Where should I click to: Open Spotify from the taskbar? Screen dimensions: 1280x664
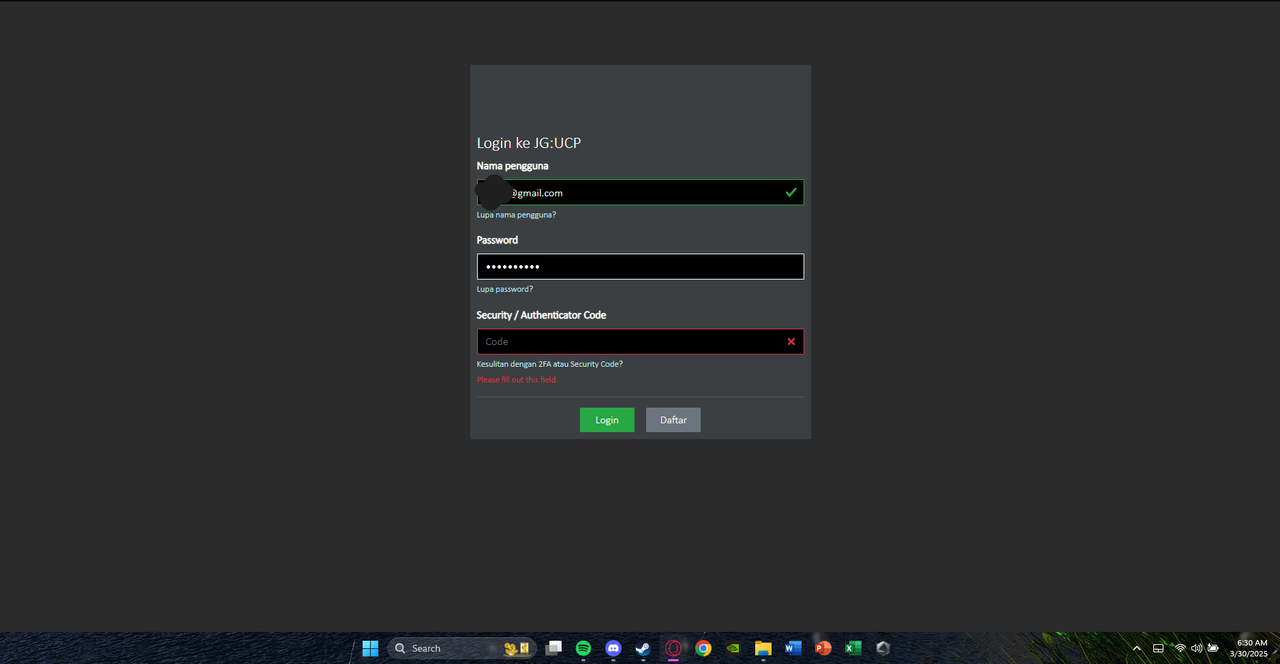point(584,648)
